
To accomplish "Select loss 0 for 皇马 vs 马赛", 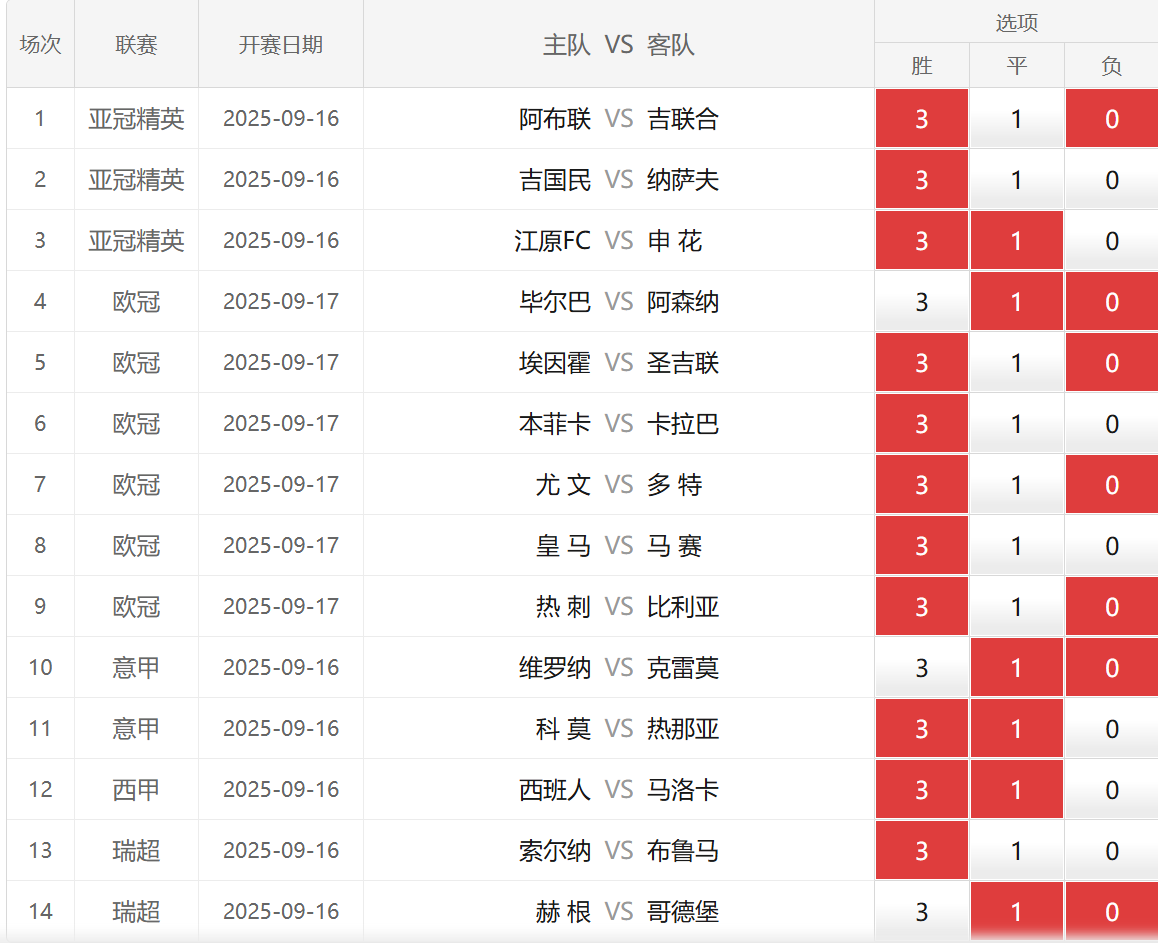I will pyautogui.click(x=1111, y=545).
